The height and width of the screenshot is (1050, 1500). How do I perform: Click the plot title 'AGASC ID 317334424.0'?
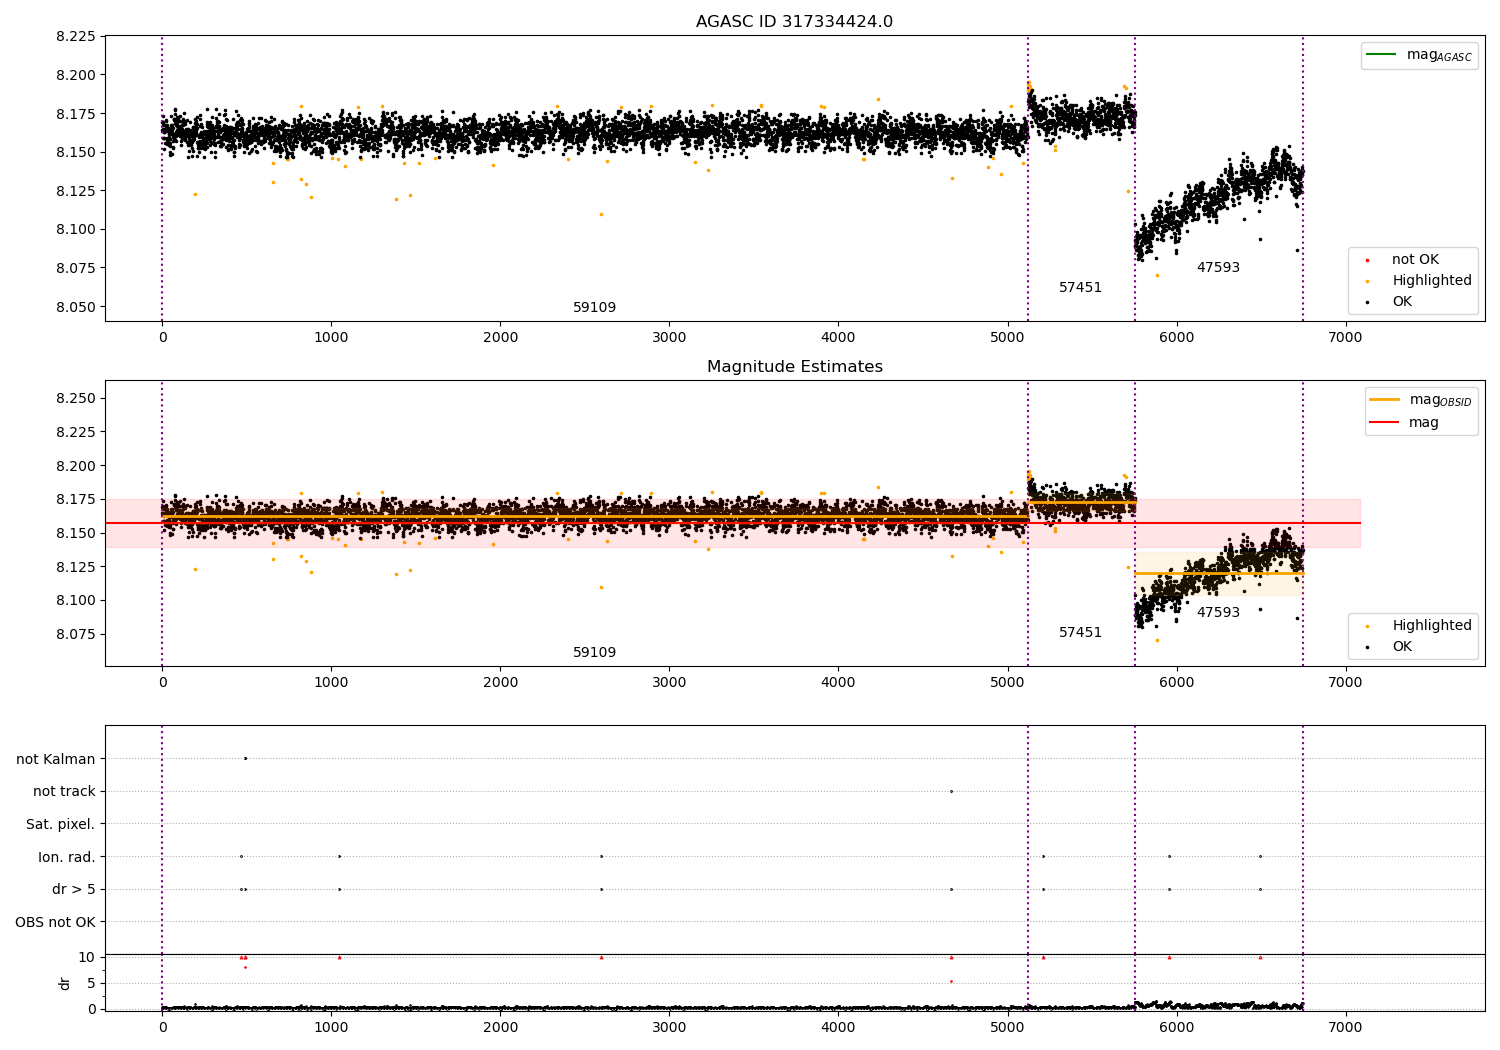[x=794, y=22]
